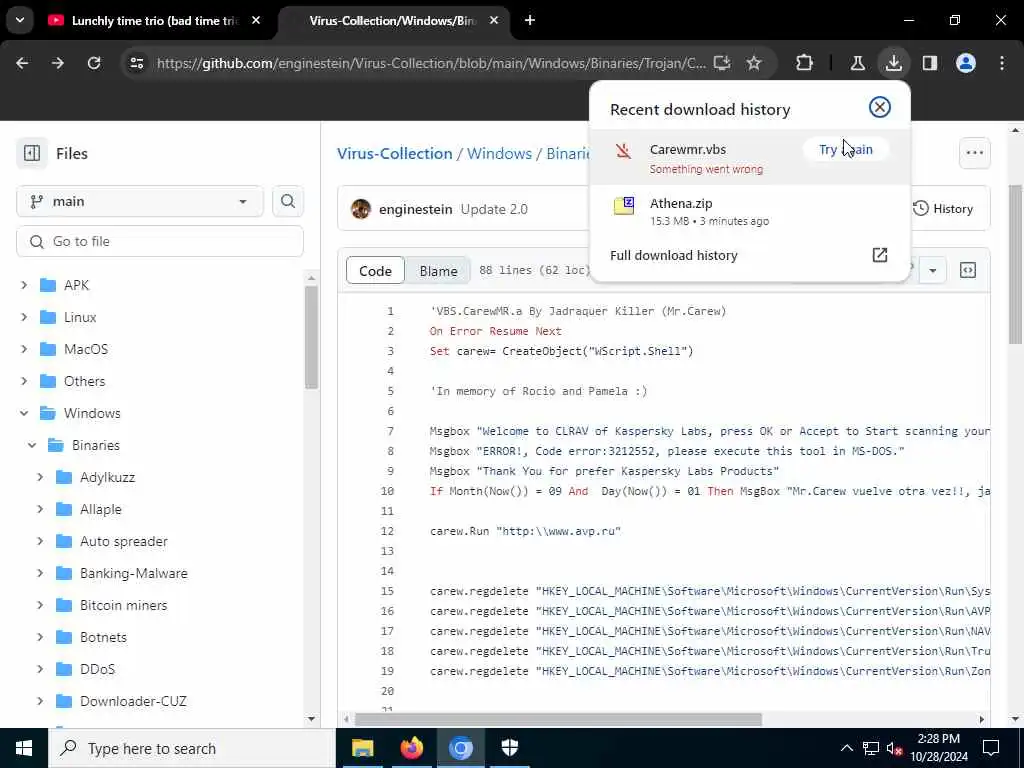This screenshot has width=1024, height=768.
Task: Click the file search magnifier button
Action: click(x=288, y=201)
